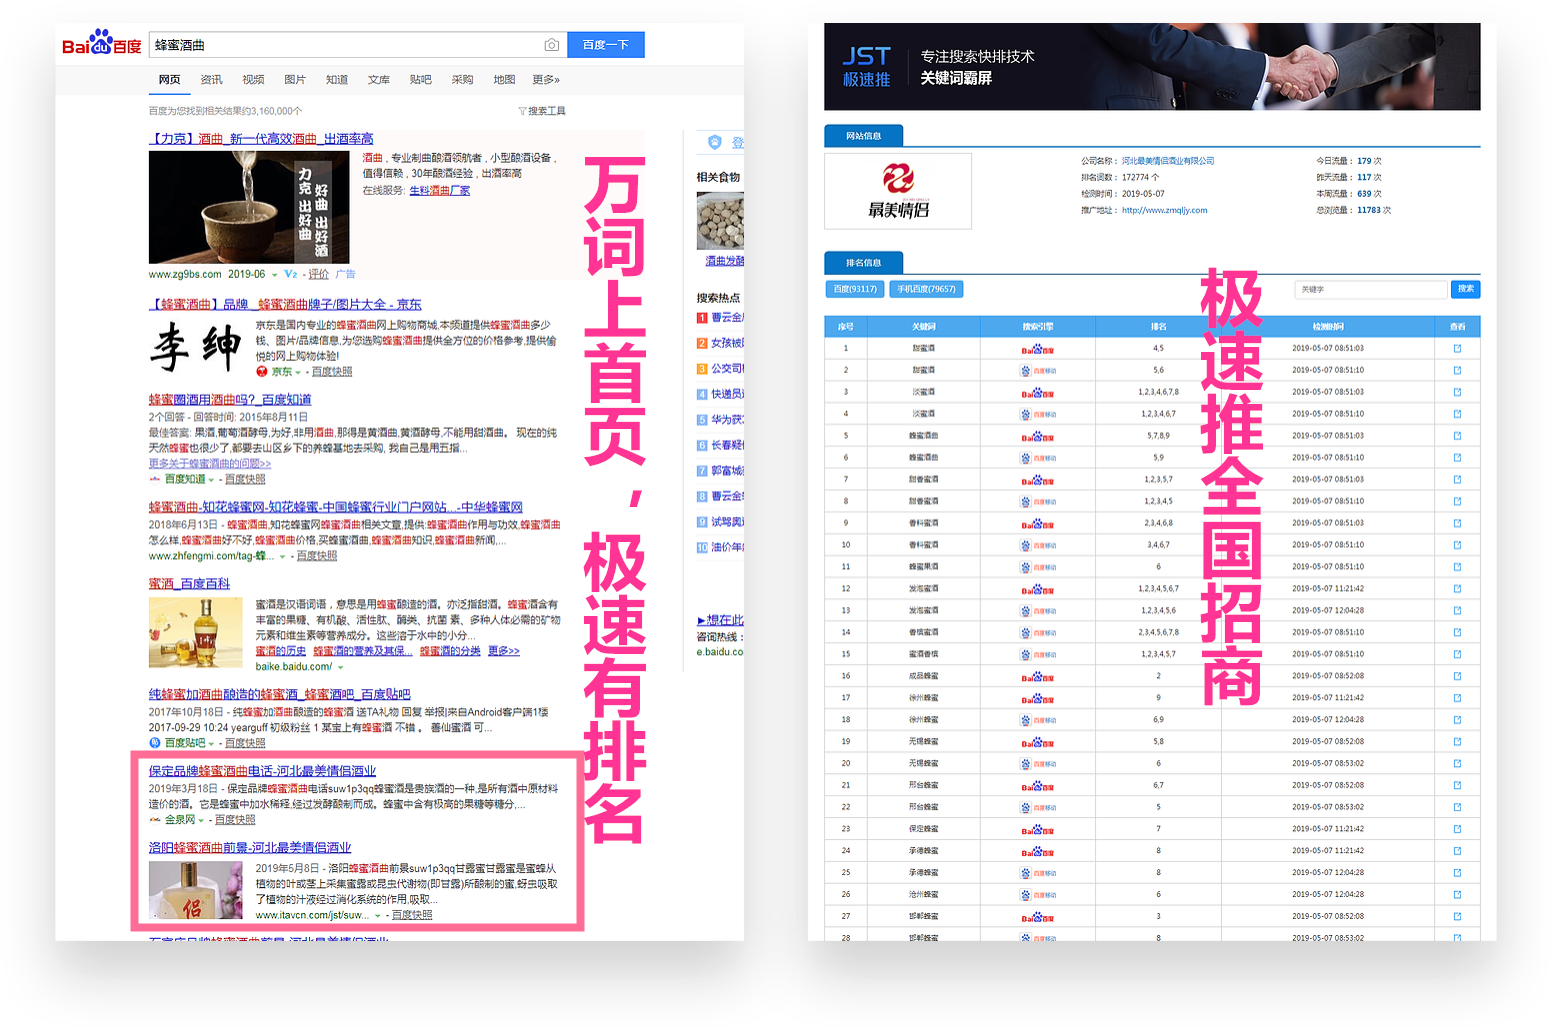The height and width of the screenshot is (1028, 1552).
Task: Expand the arrow next to 全景网 source
Action: [201, 820]
